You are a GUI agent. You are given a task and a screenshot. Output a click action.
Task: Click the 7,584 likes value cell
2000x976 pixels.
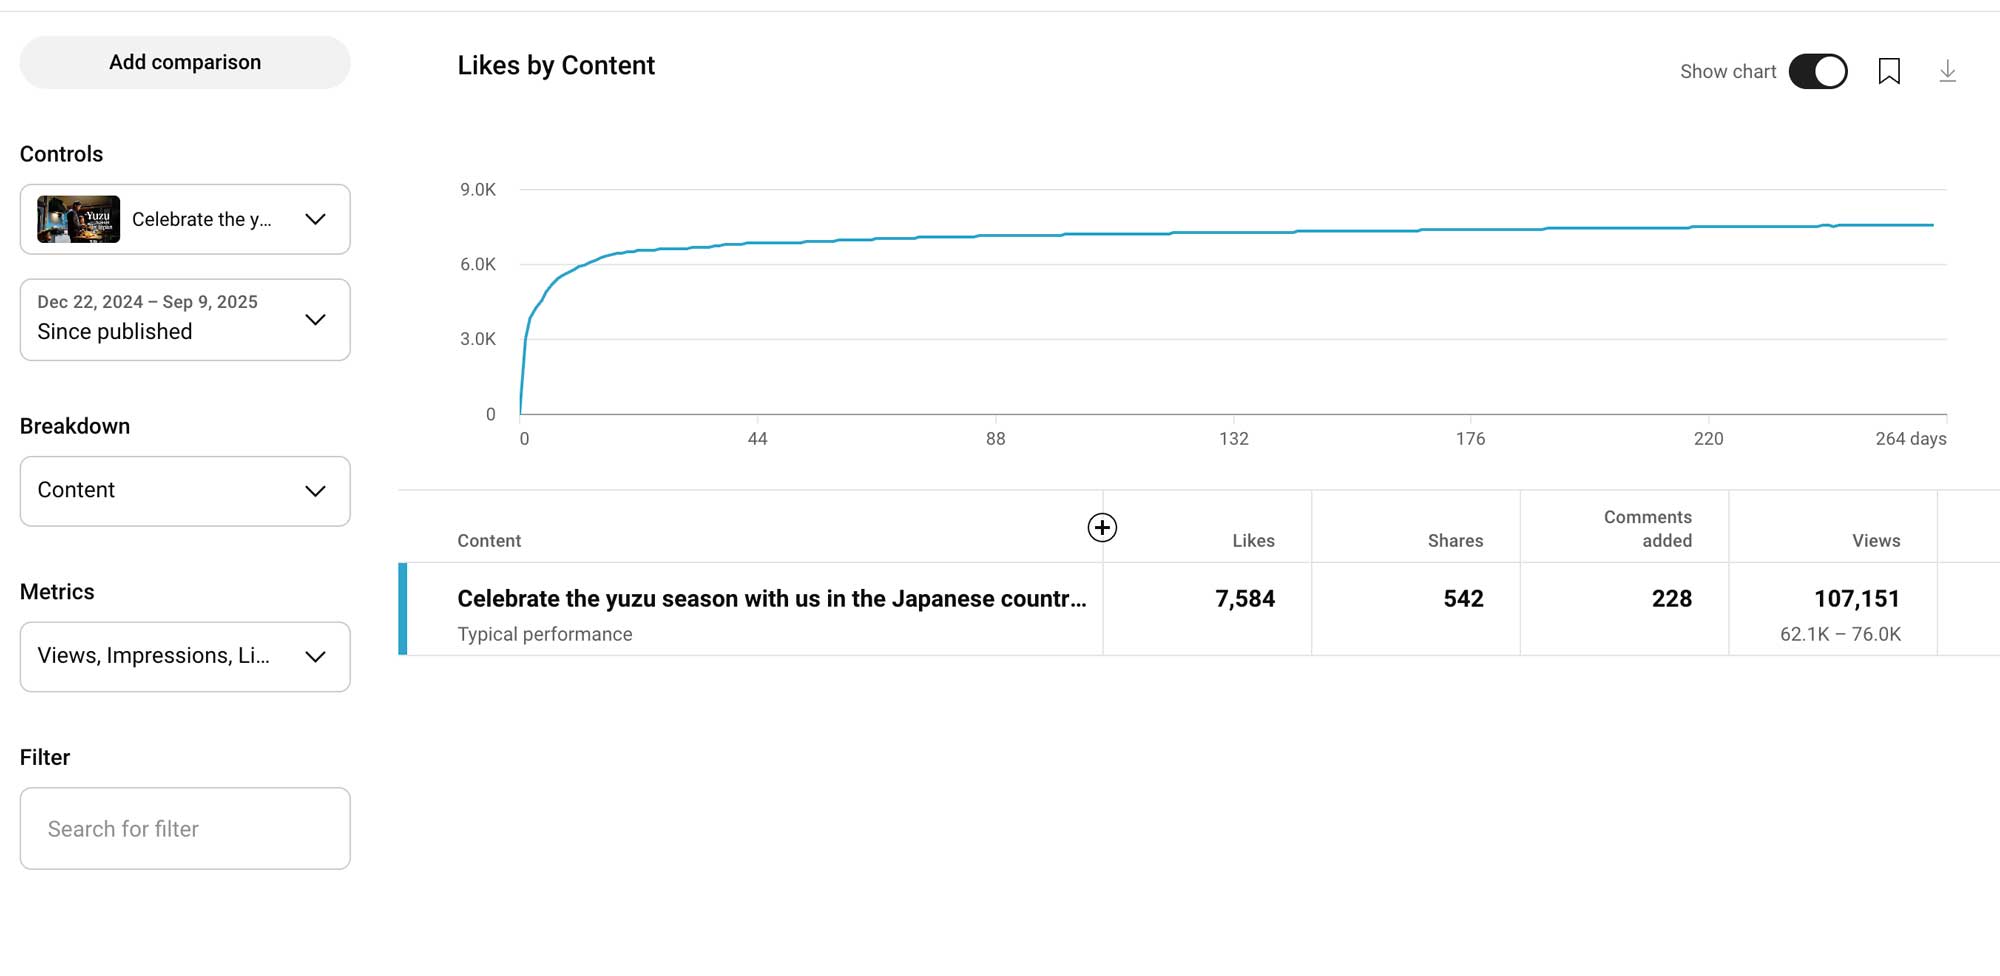click(x=1245, y=599)
